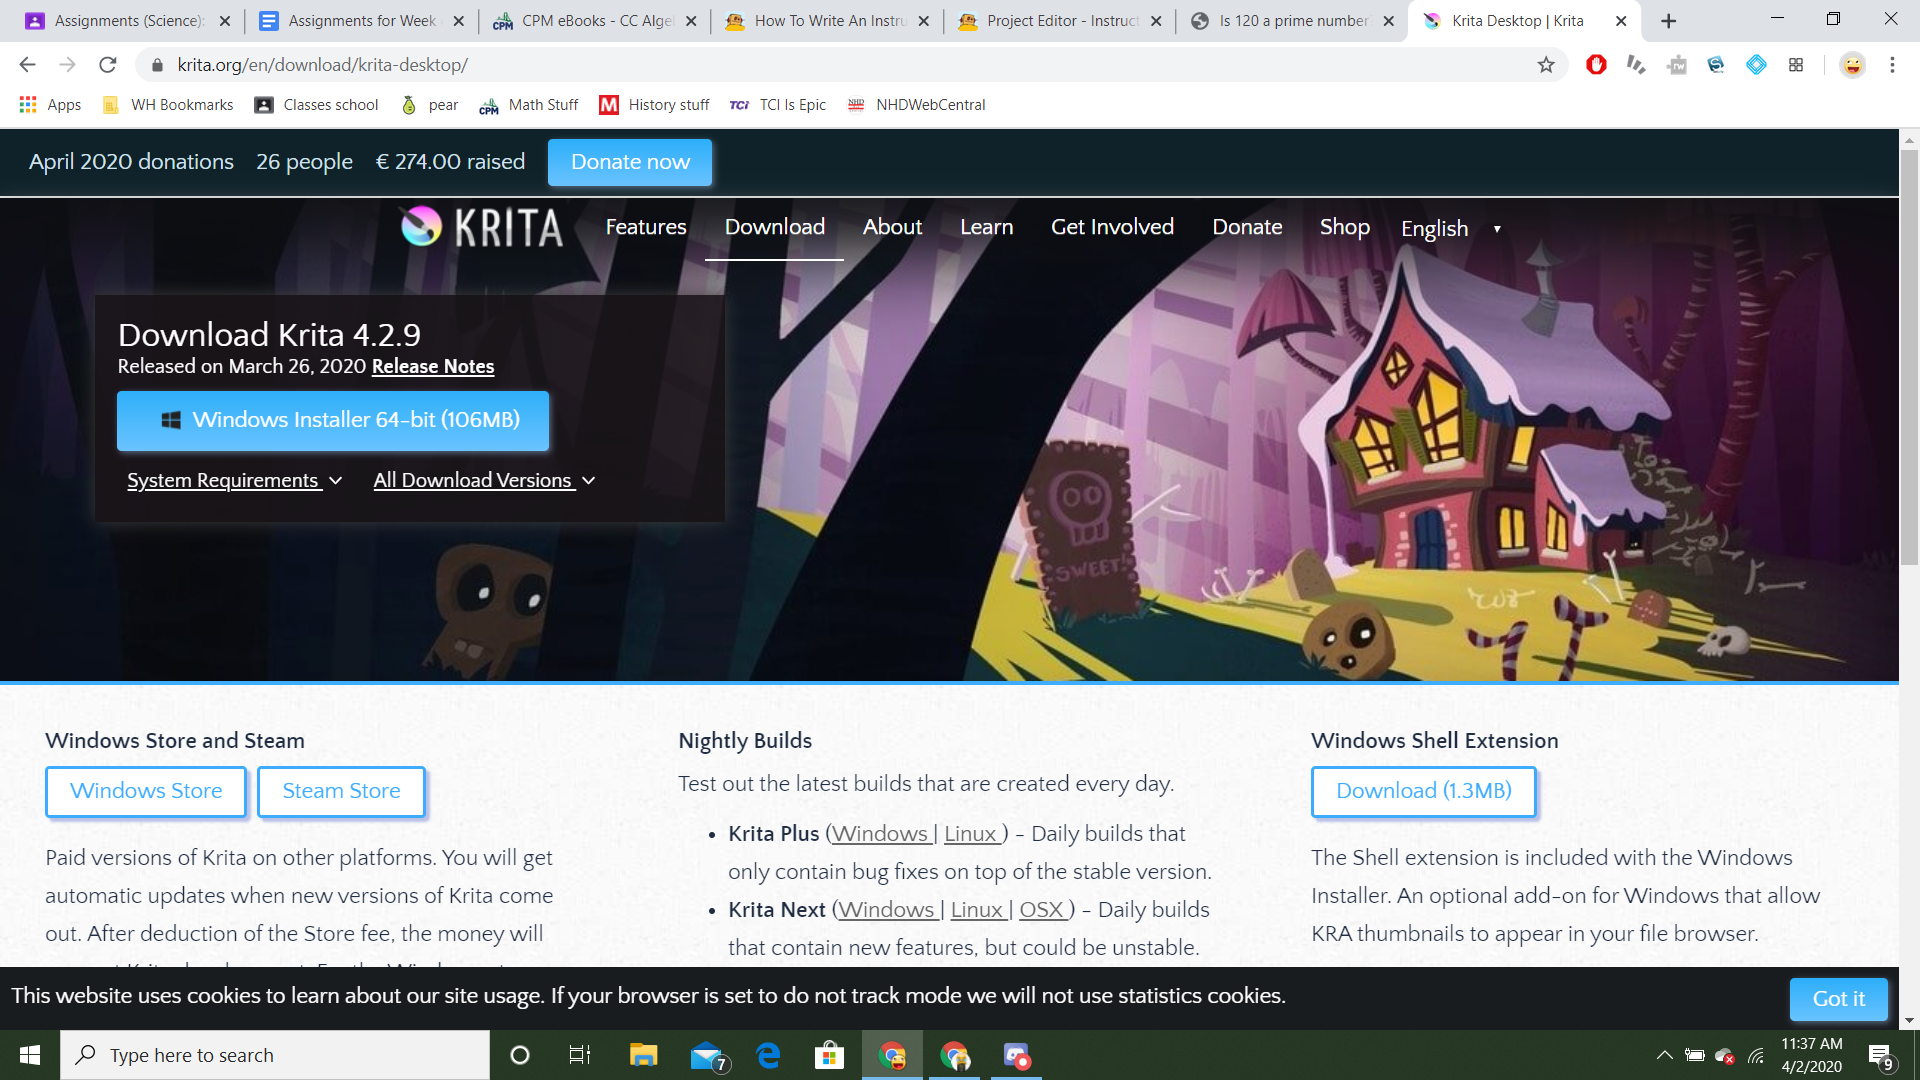
Task: Click the Donate now button
Action: click(629, 162)
